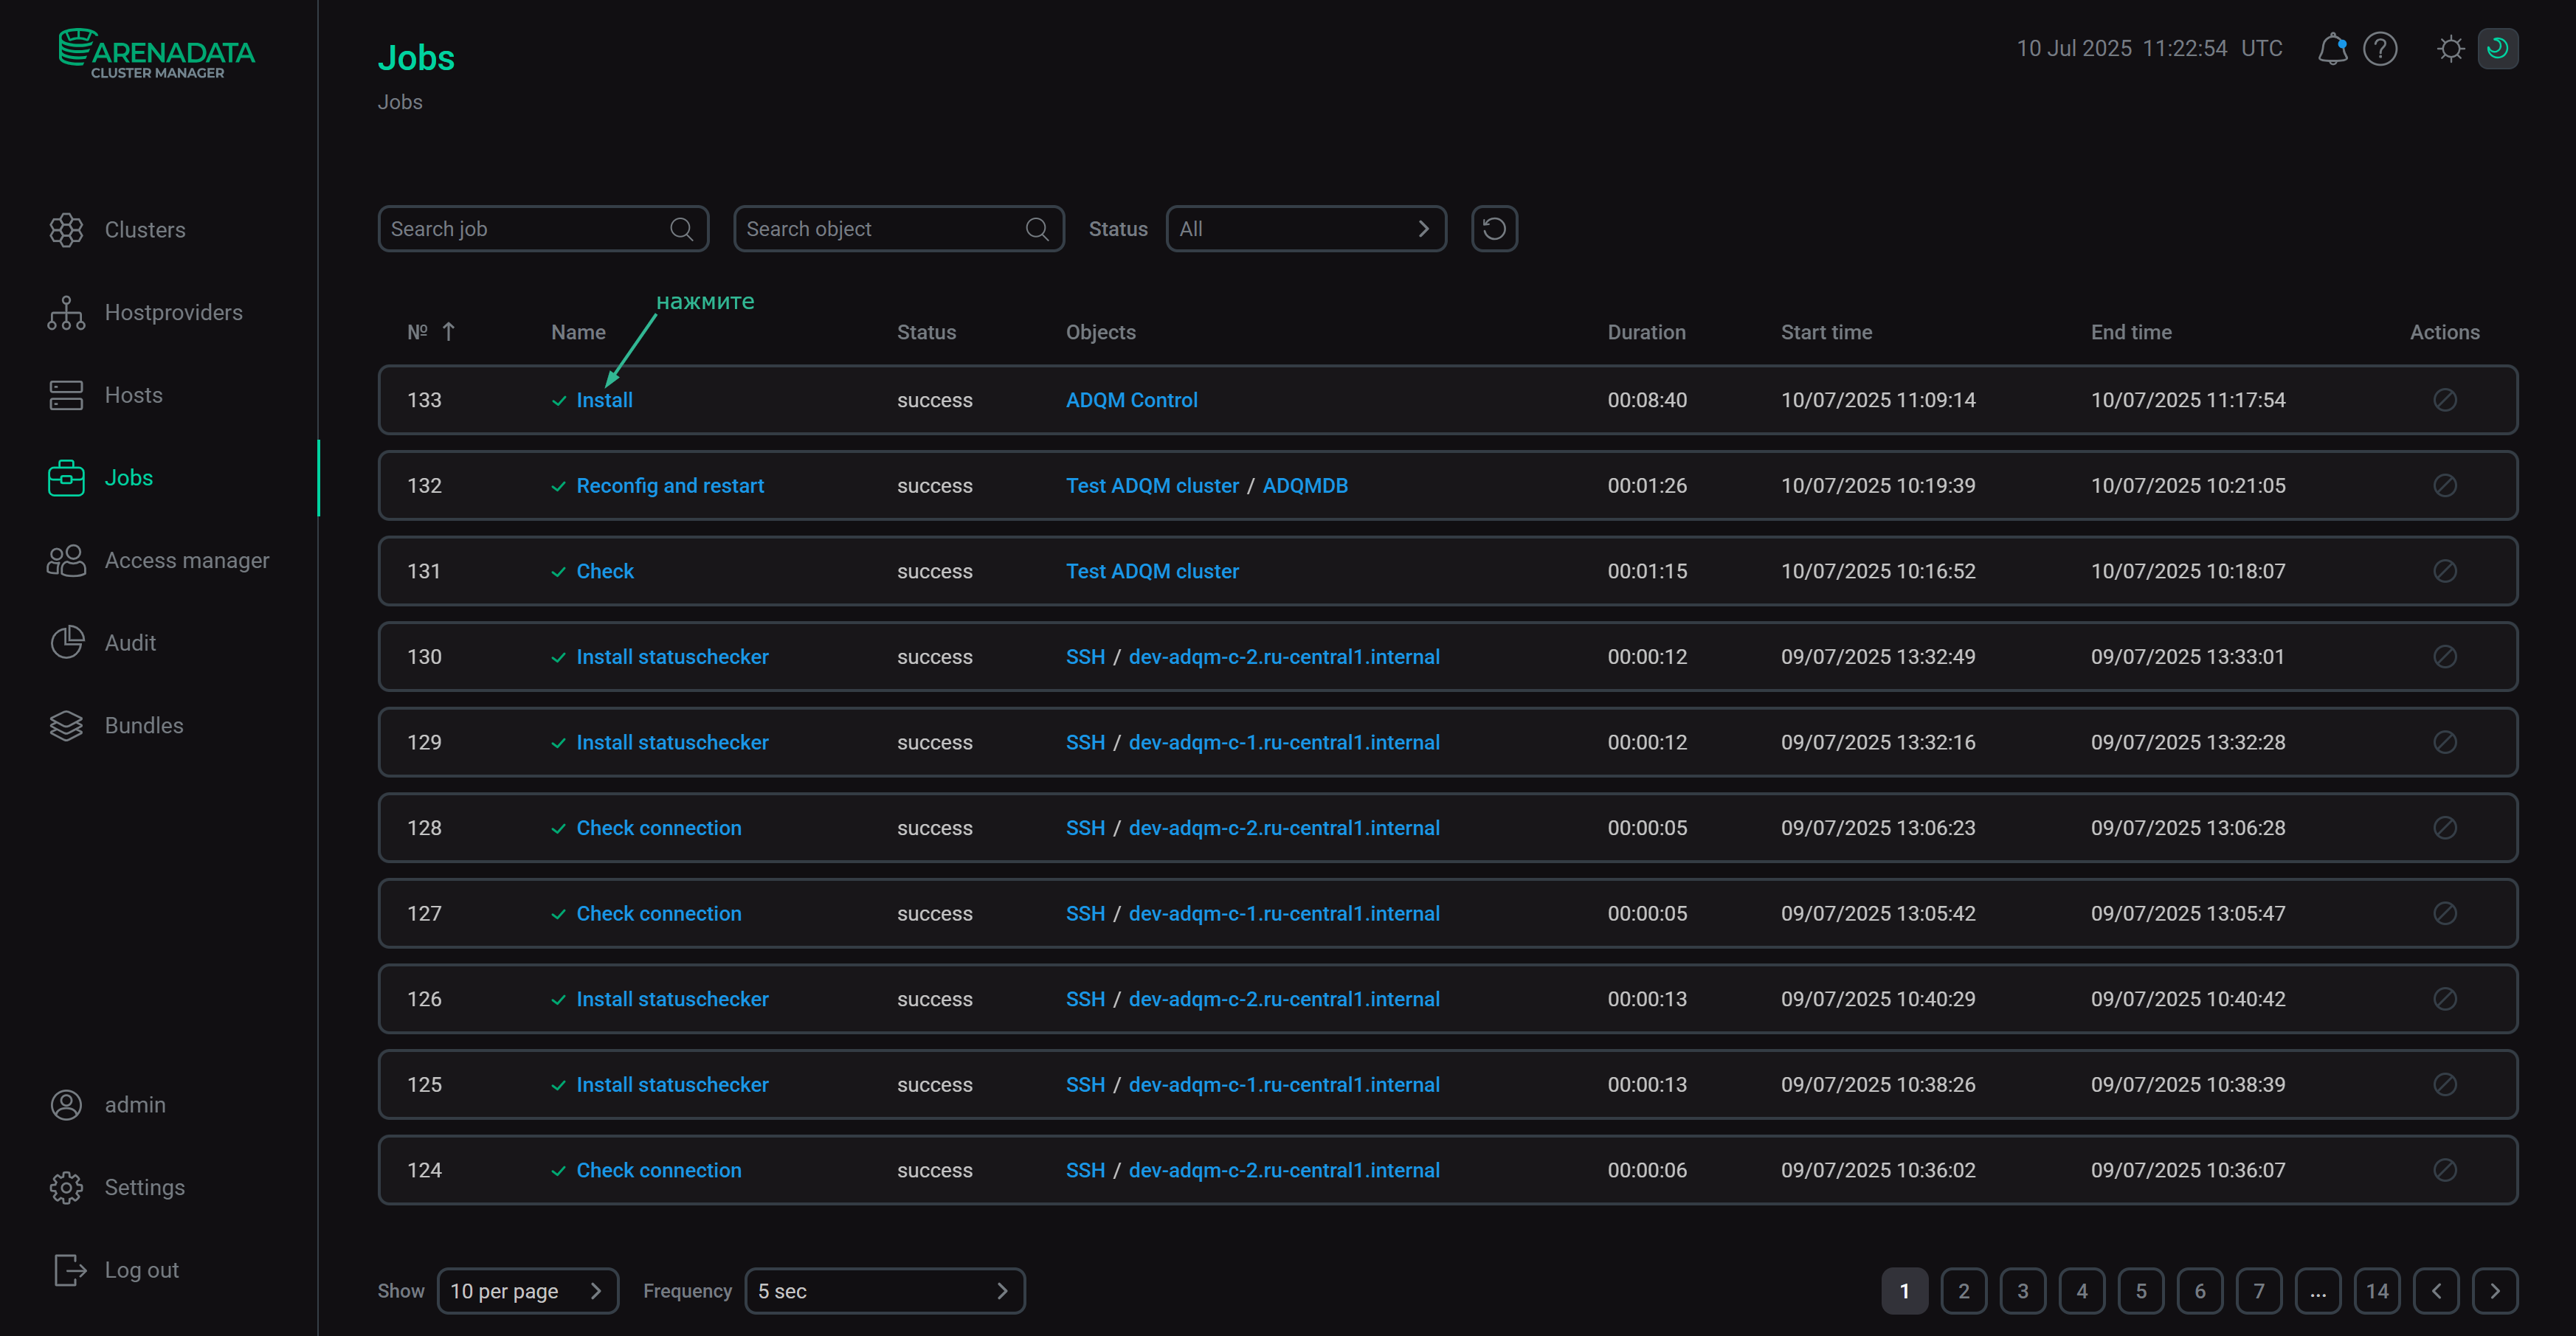The height and width of the screenshot is (1336, 2576).
Task: Expand the 10 per page dropdown
Action: [x=527, y=1291]
